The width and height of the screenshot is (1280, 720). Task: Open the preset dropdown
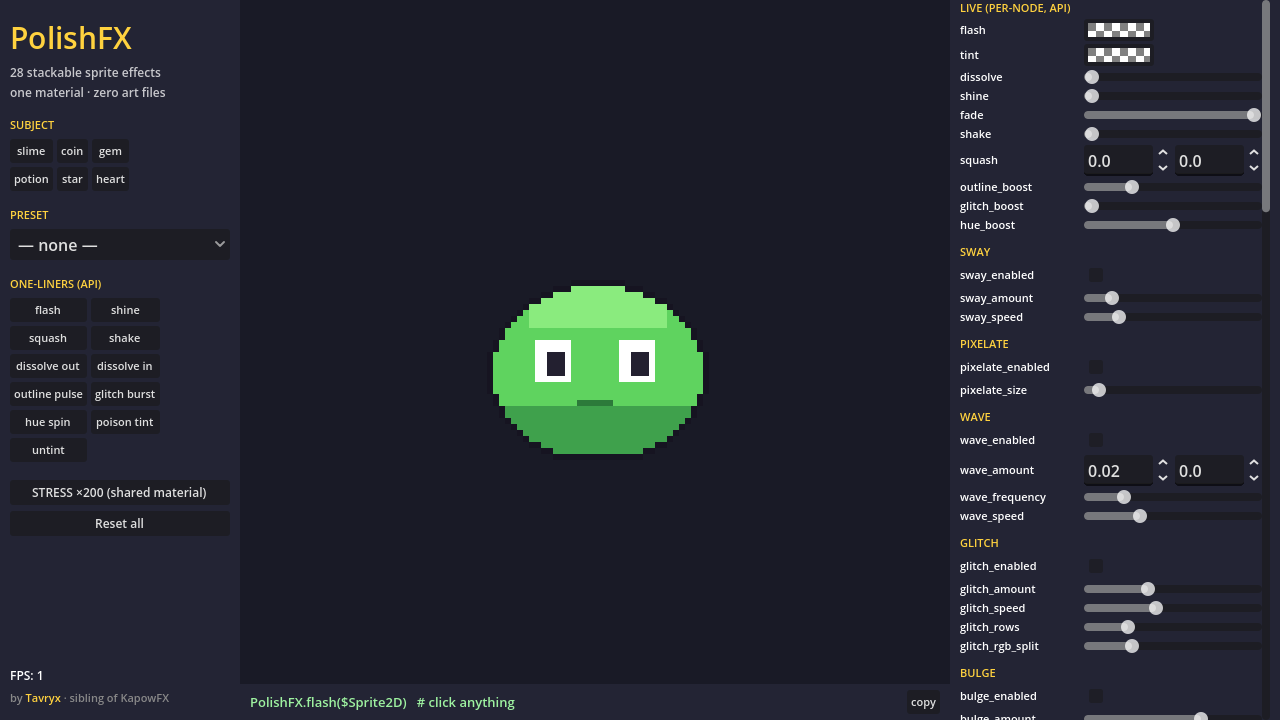[120, 245]
